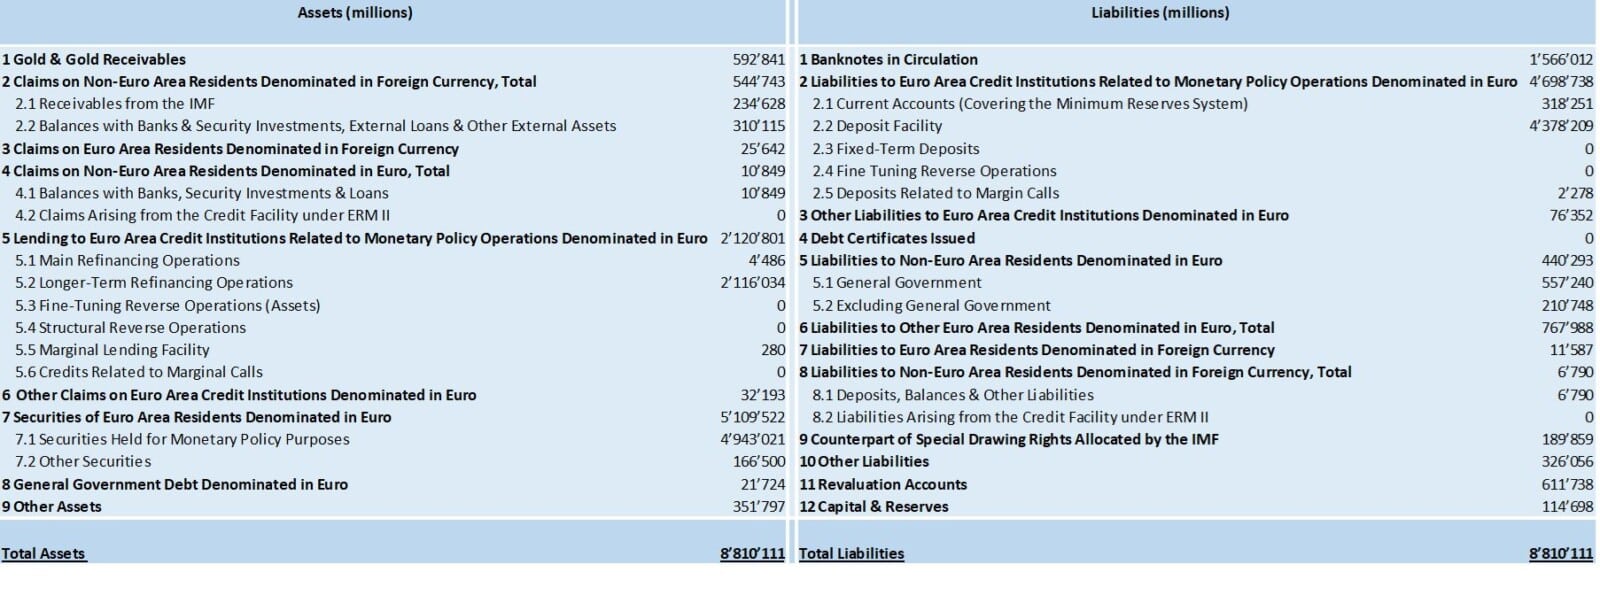
Task: Select "2.5 Deposits Related to Margin Calls" label
Action: 936,193
